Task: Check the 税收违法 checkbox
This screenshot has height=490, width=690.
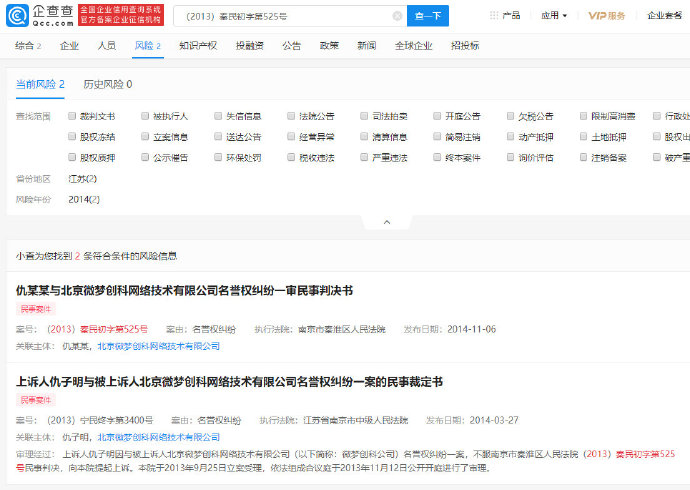Action: 291,157
